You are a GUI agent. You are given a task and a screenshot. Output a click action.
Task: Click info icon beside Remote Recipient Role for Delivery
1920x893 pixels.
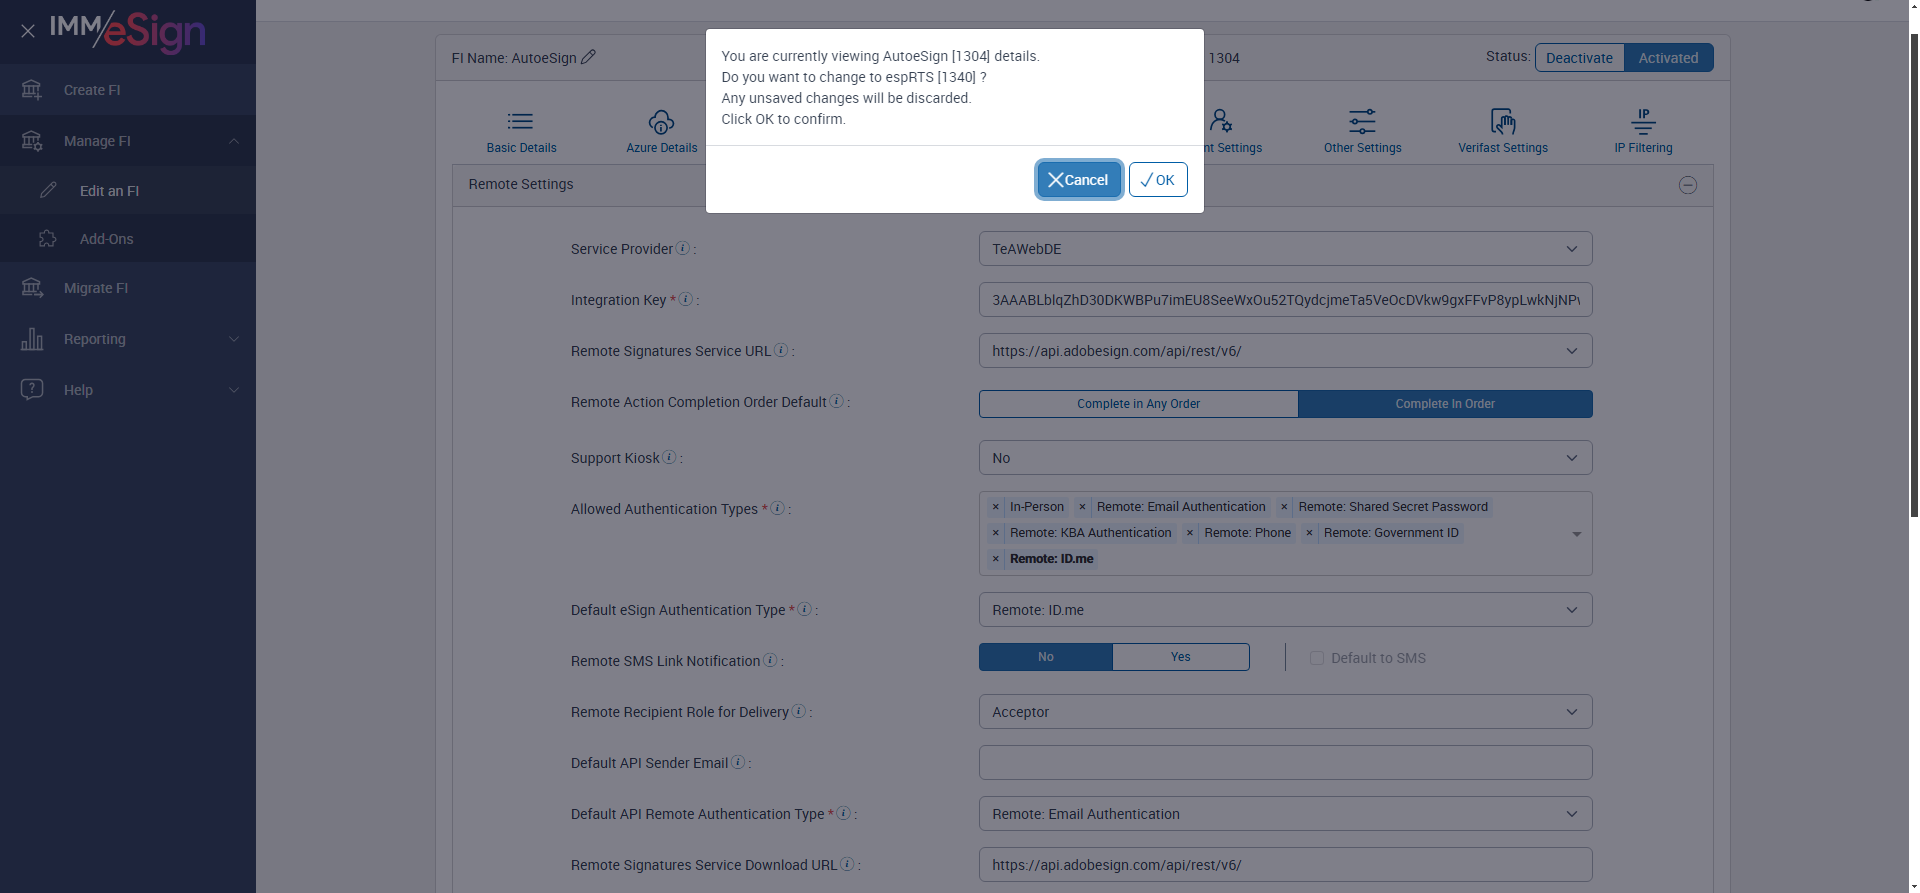tap(798, 711)
